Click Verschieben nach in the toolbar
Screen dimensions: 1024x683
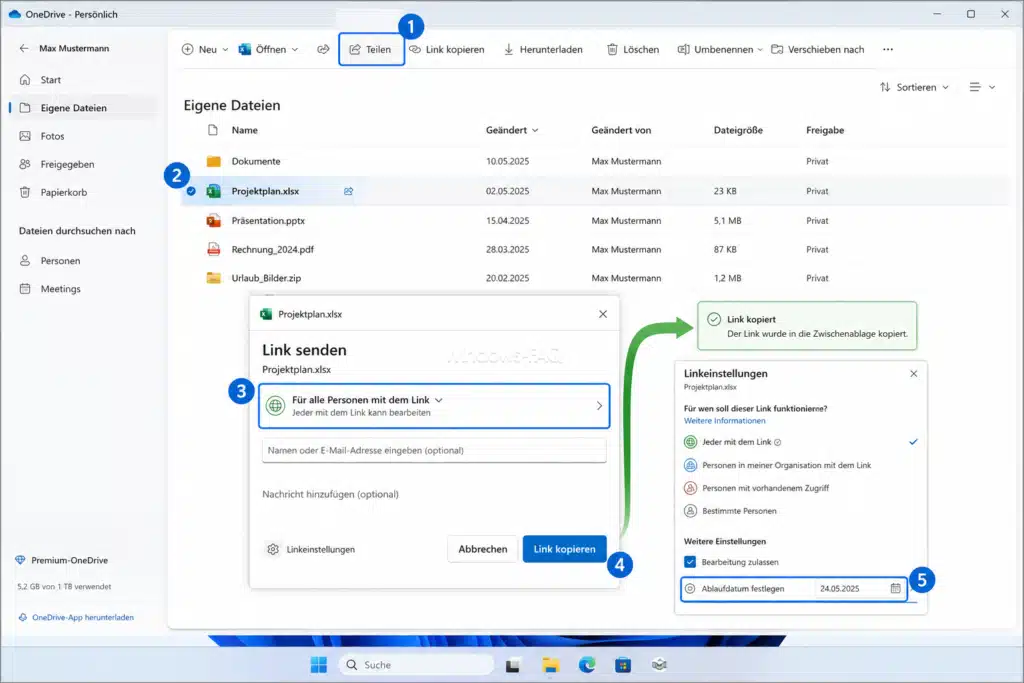[818, 50]
